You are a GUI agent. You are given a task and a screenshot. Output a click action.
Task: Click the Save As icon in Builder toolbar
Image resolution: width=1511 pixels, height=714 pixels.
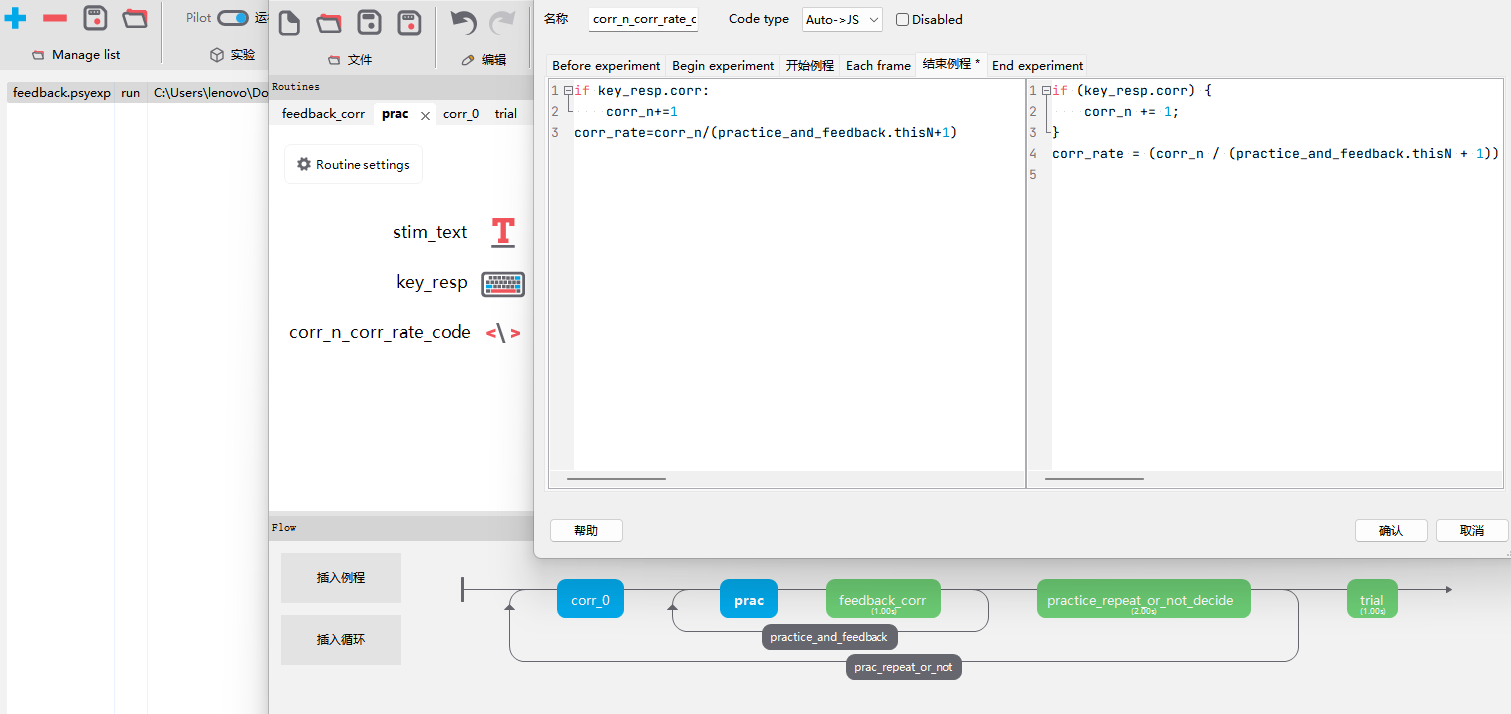[x=409, y=23]
